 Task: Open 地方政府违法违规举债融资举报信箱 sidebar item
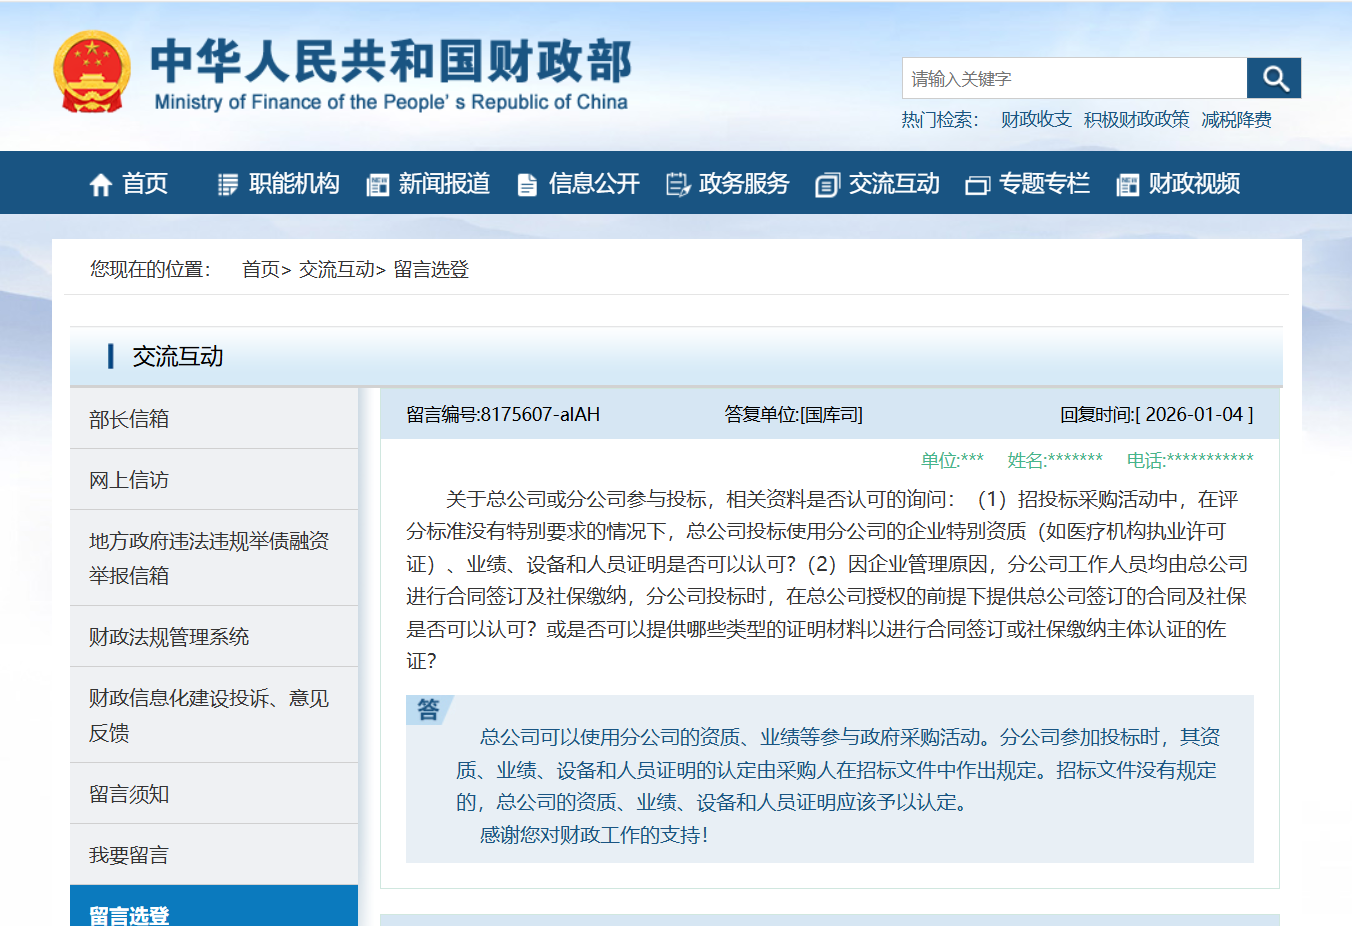pos(214,558)
